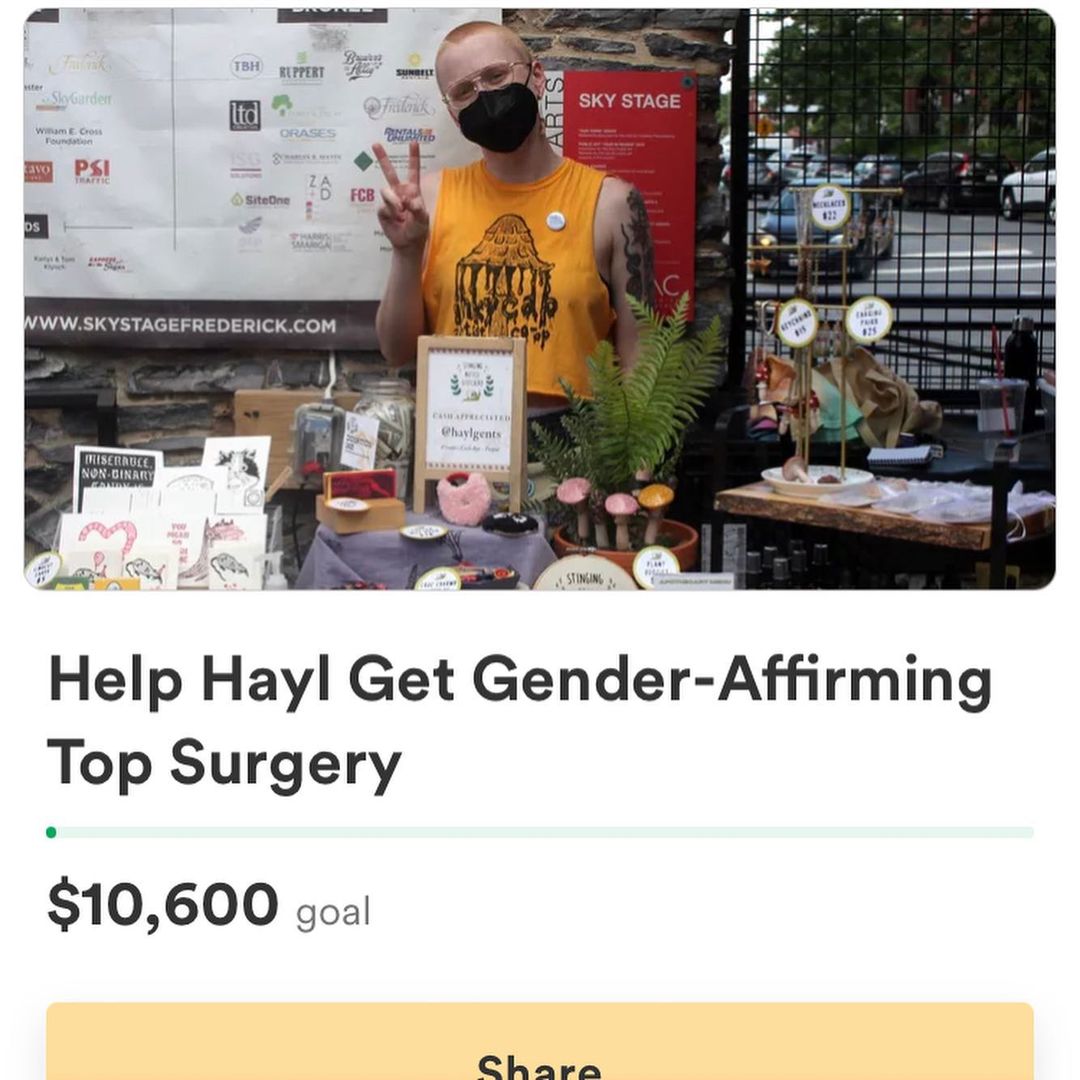The image size is (1080, 1080).
Task: Click the gray "goal" label
Action: pyautogui.click(x=333, y=912)
